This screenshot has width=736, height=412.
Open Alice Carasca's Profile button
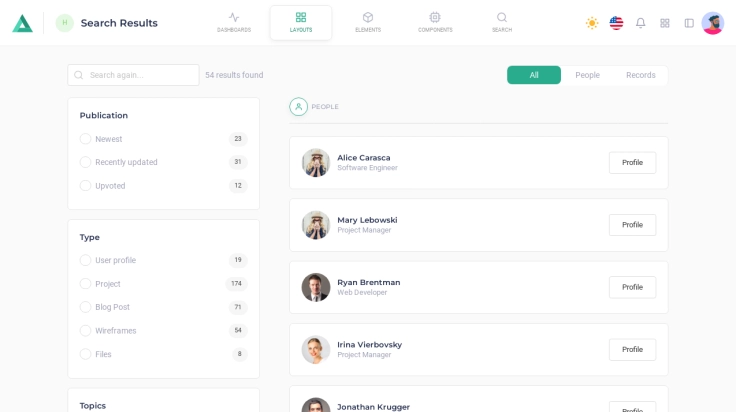click(632, 163)
